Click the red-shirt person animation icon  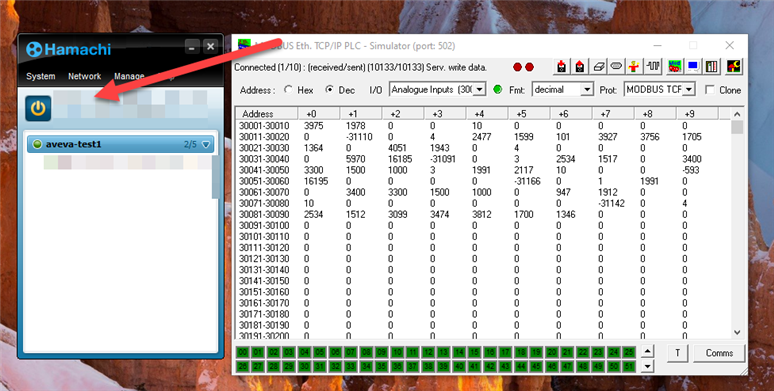(x=634, y=67)
